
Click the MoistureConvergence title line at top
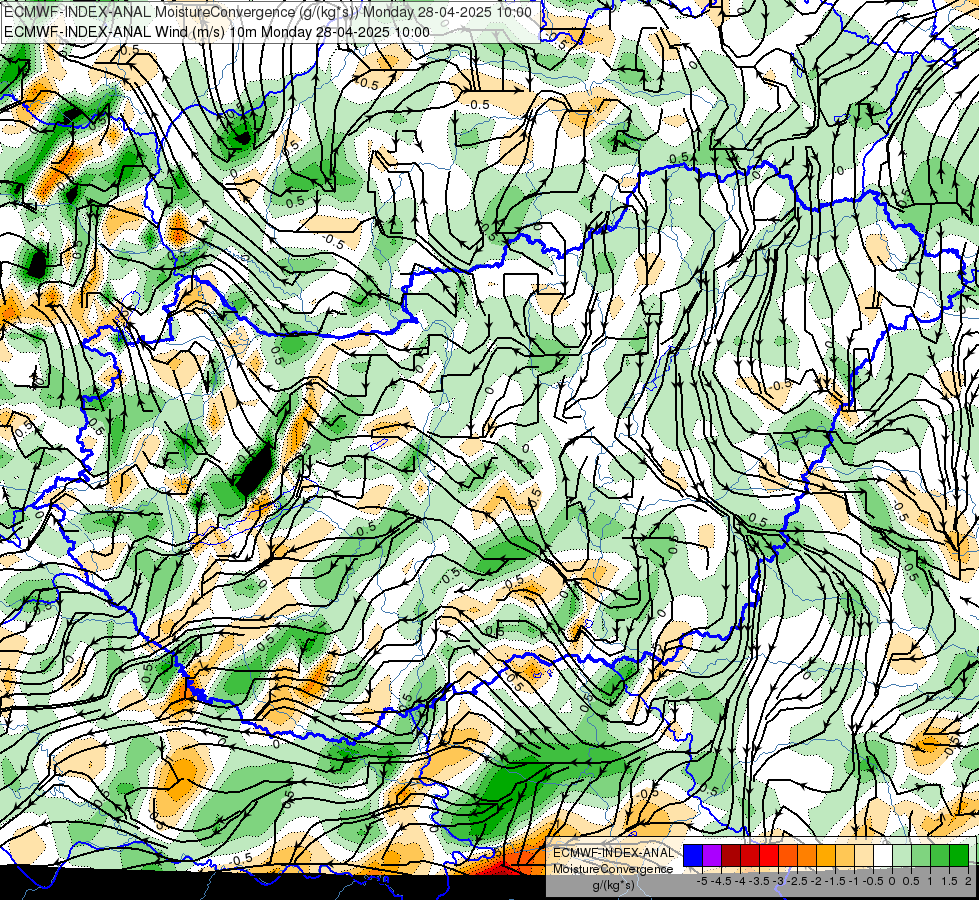[268, 12]
